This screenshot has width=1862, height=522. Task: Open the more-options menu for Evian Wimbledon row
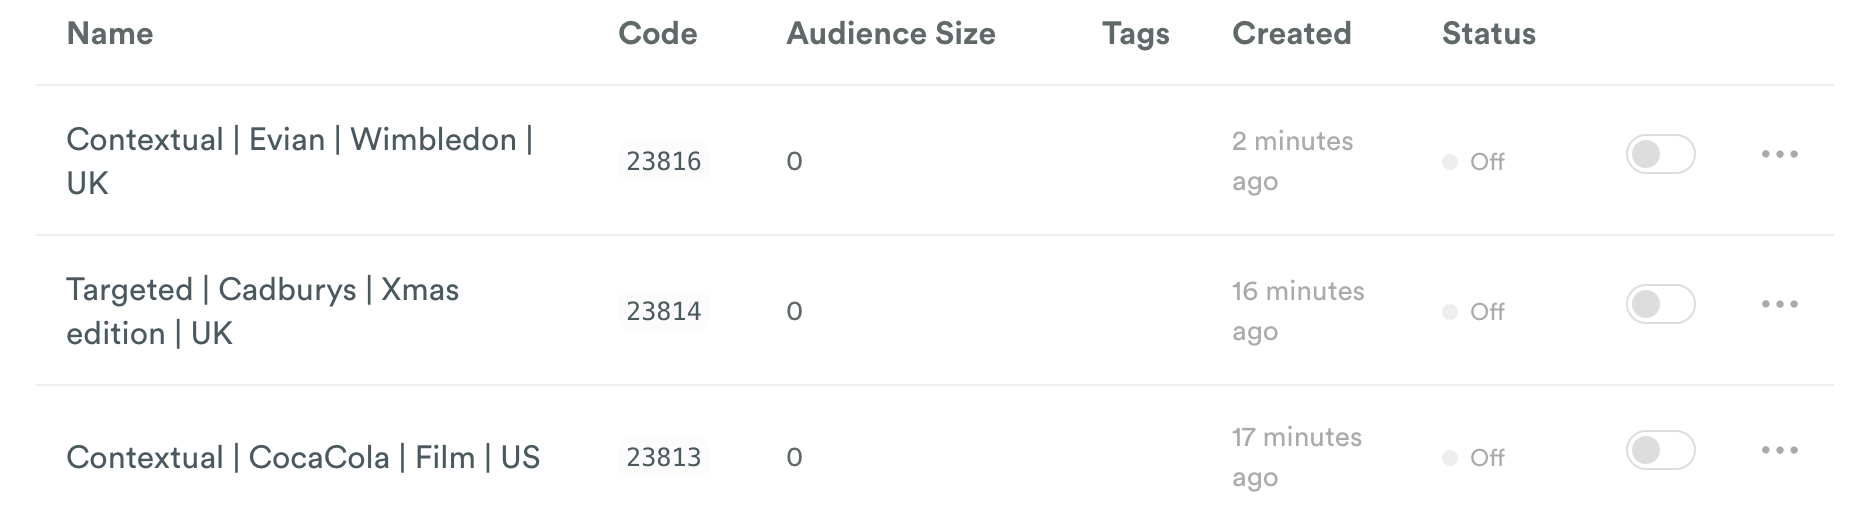point(1779,154)
